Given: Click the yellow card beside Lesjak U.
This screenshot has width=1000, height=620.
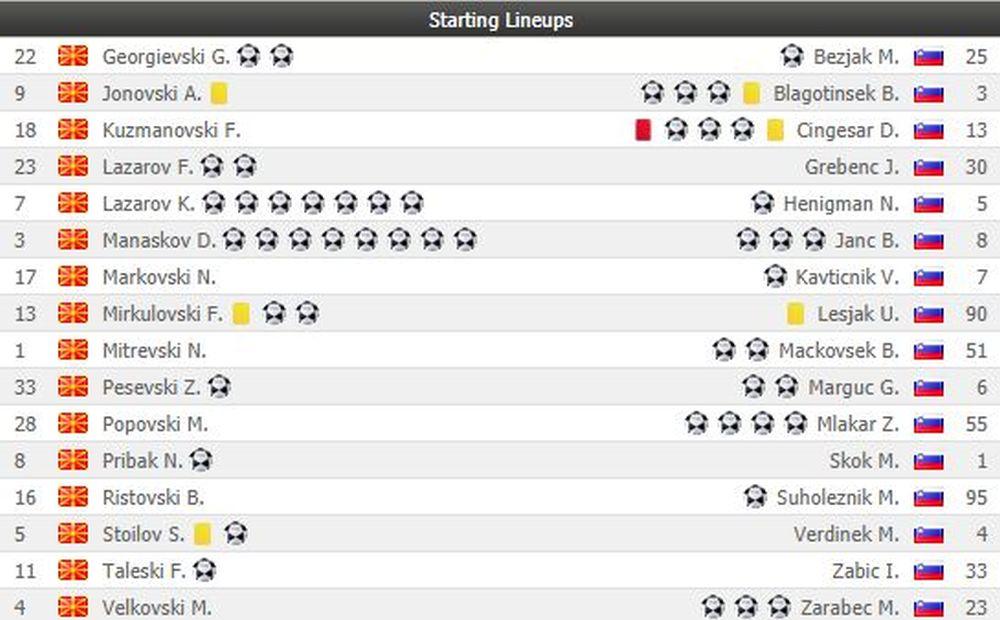Looking at the screenshot, I should pos(795,314).
